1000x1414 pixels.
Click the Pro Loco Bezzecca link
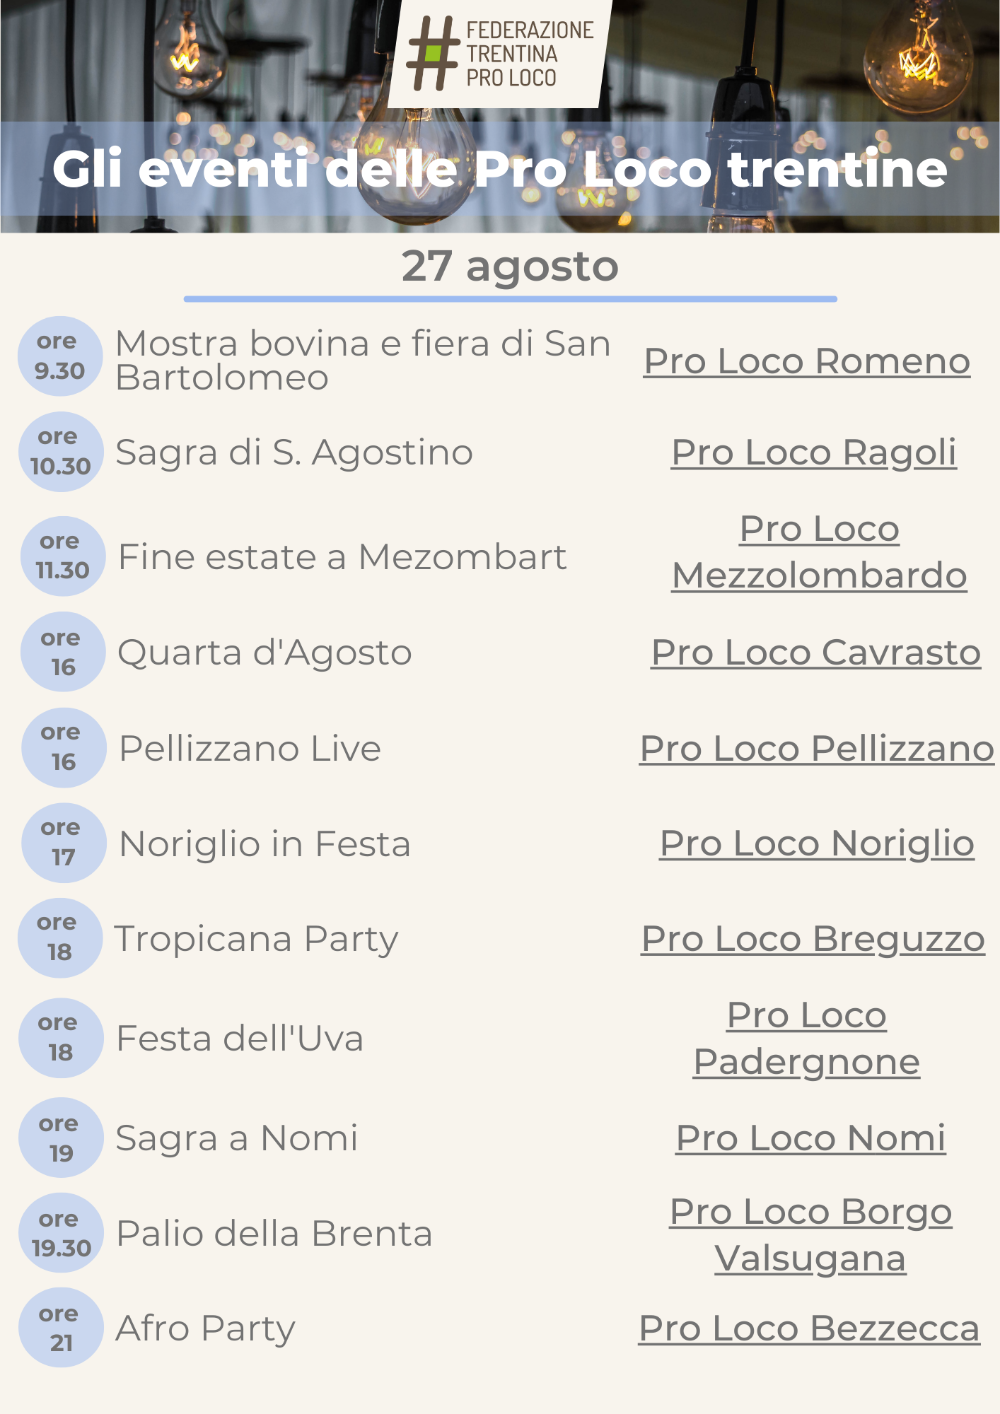809,1328
